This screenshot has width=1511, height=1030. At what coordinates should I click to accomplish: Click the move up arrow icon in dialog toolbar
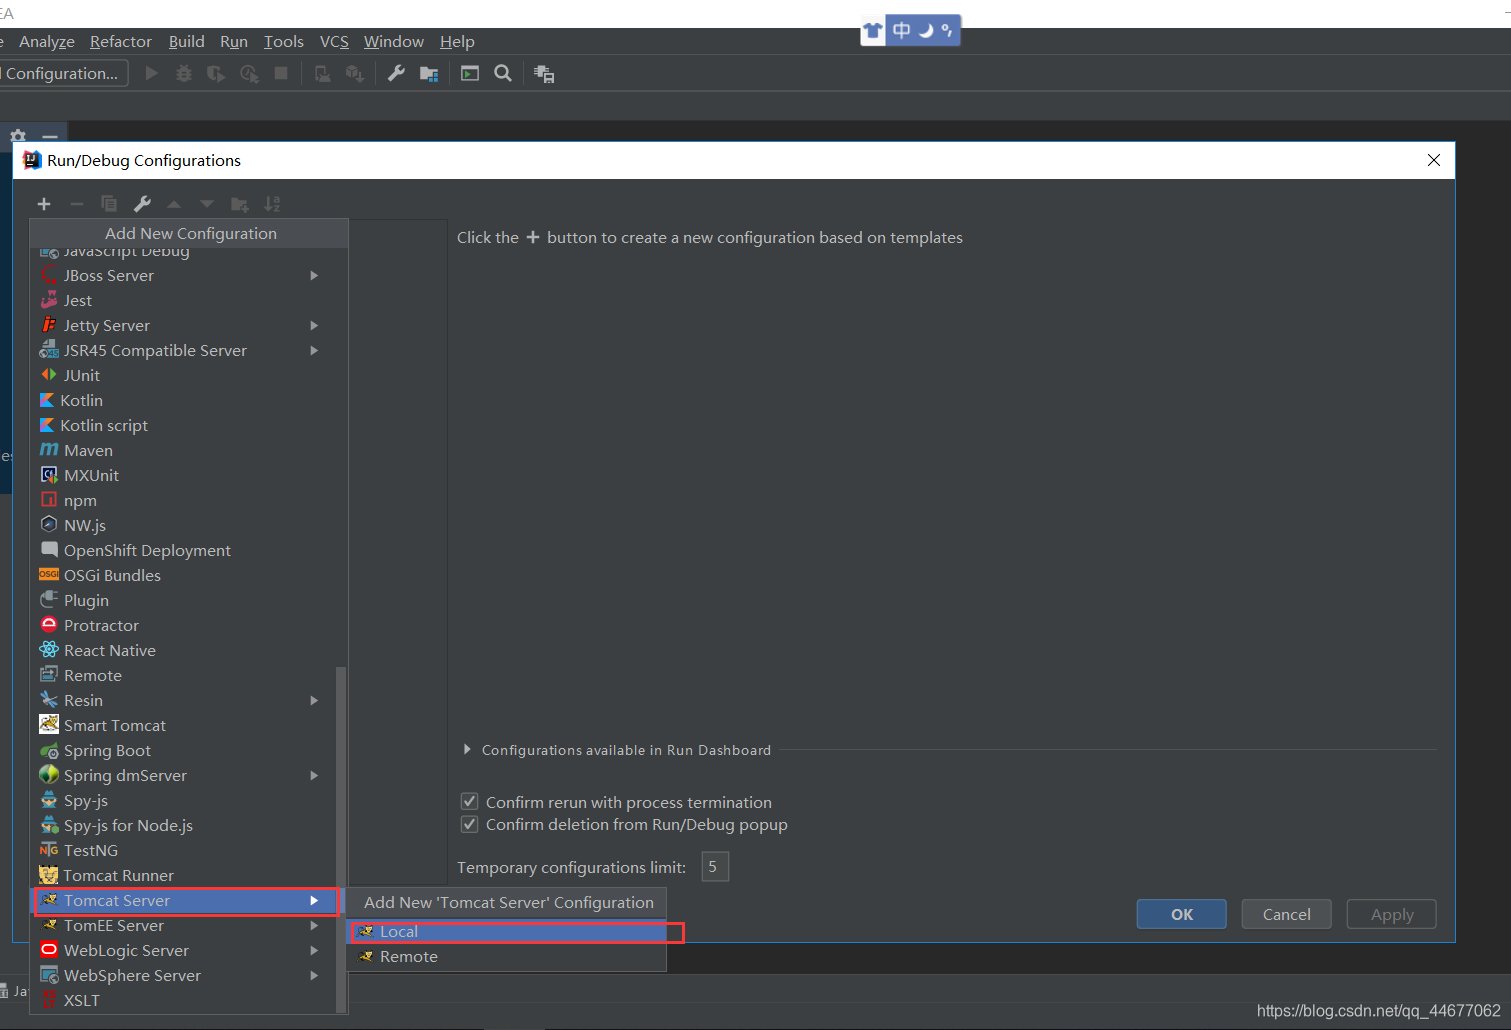pos(174,204)
